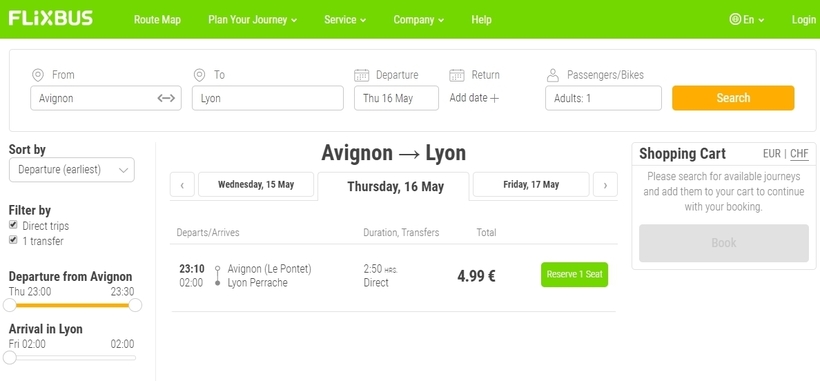Click the From location pin icon
Image resolution: width=820 pixels, height=381 pixels.
[38, 75]
